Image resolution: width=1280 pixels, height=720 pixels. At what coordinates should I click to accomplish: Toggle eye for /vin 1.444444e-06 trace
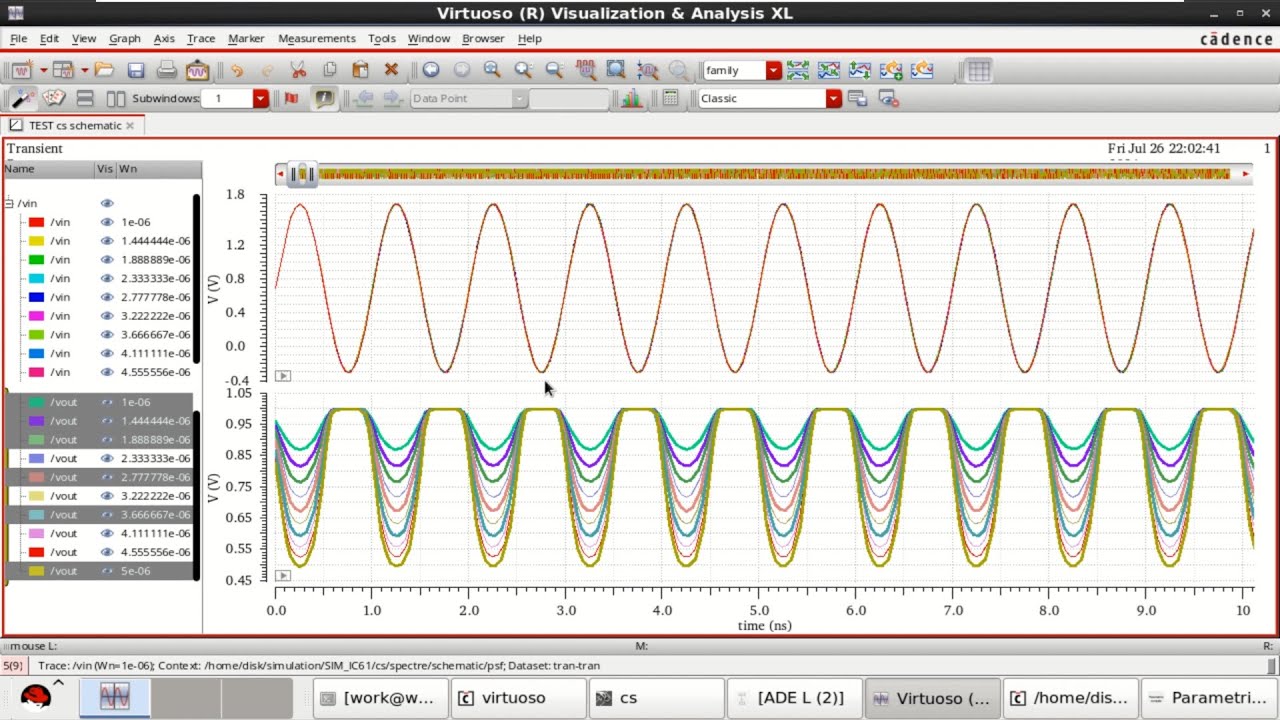coord(107,241)
